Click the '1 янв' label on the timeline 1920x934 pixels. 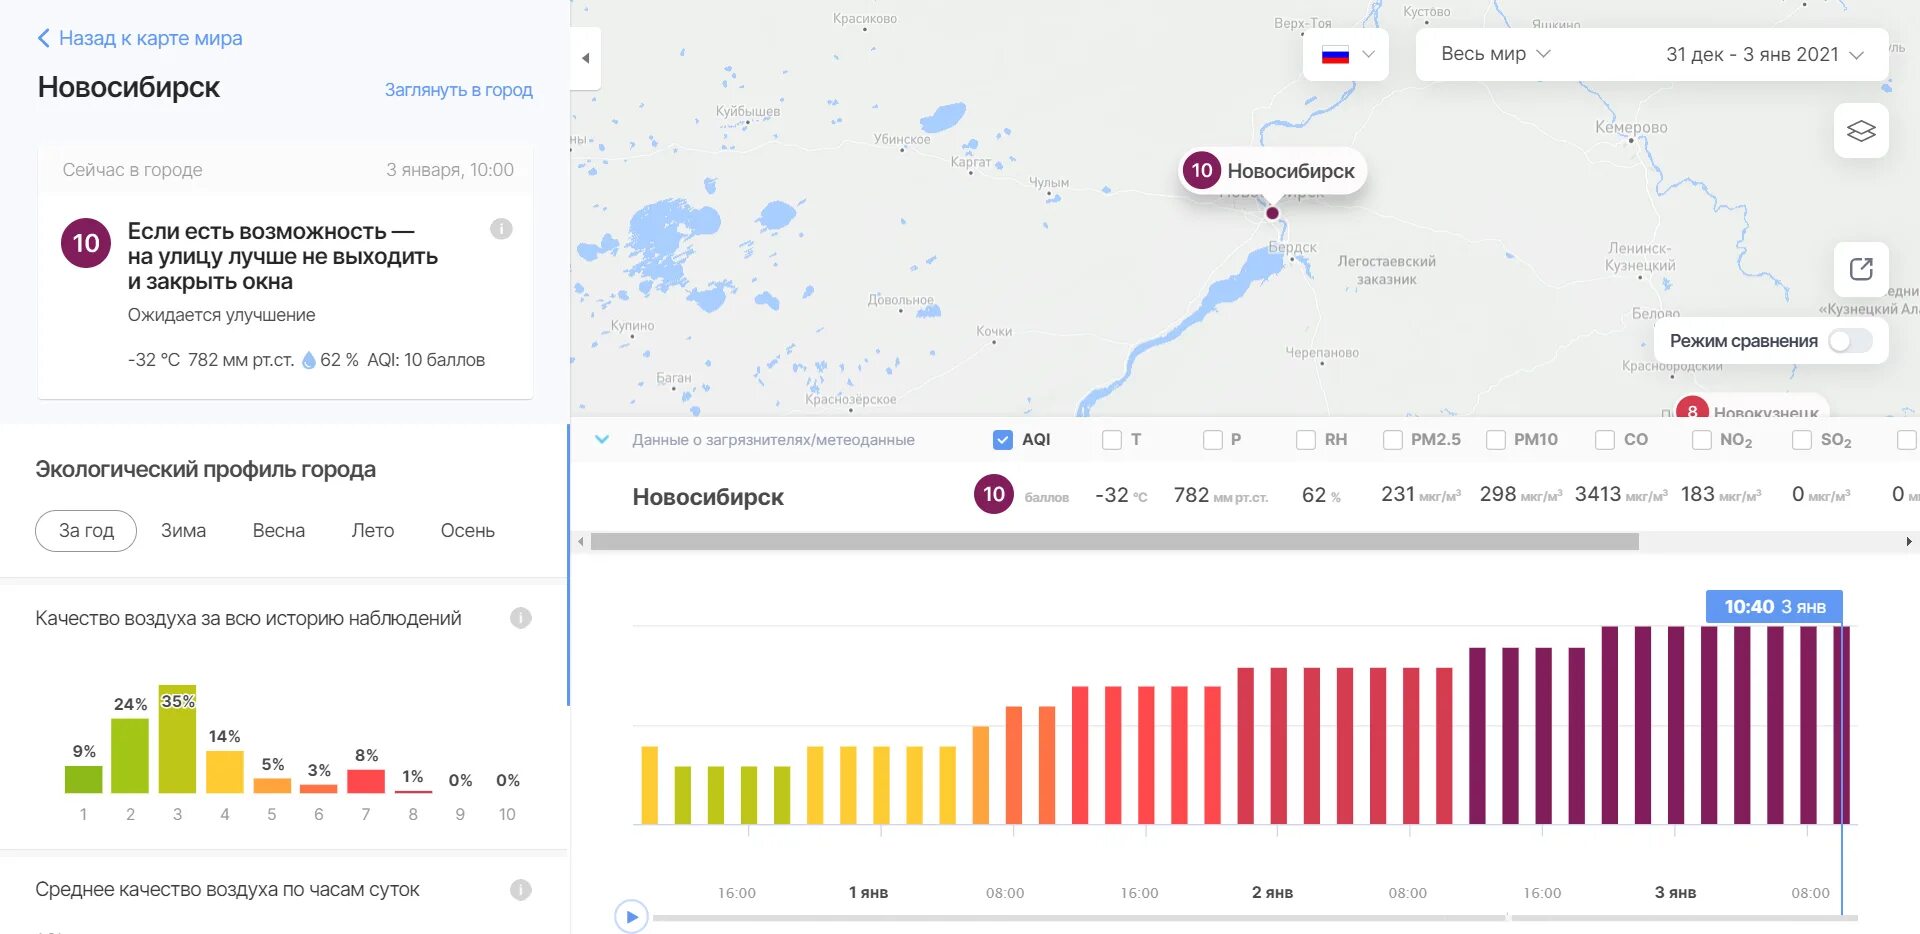point(868,892)
